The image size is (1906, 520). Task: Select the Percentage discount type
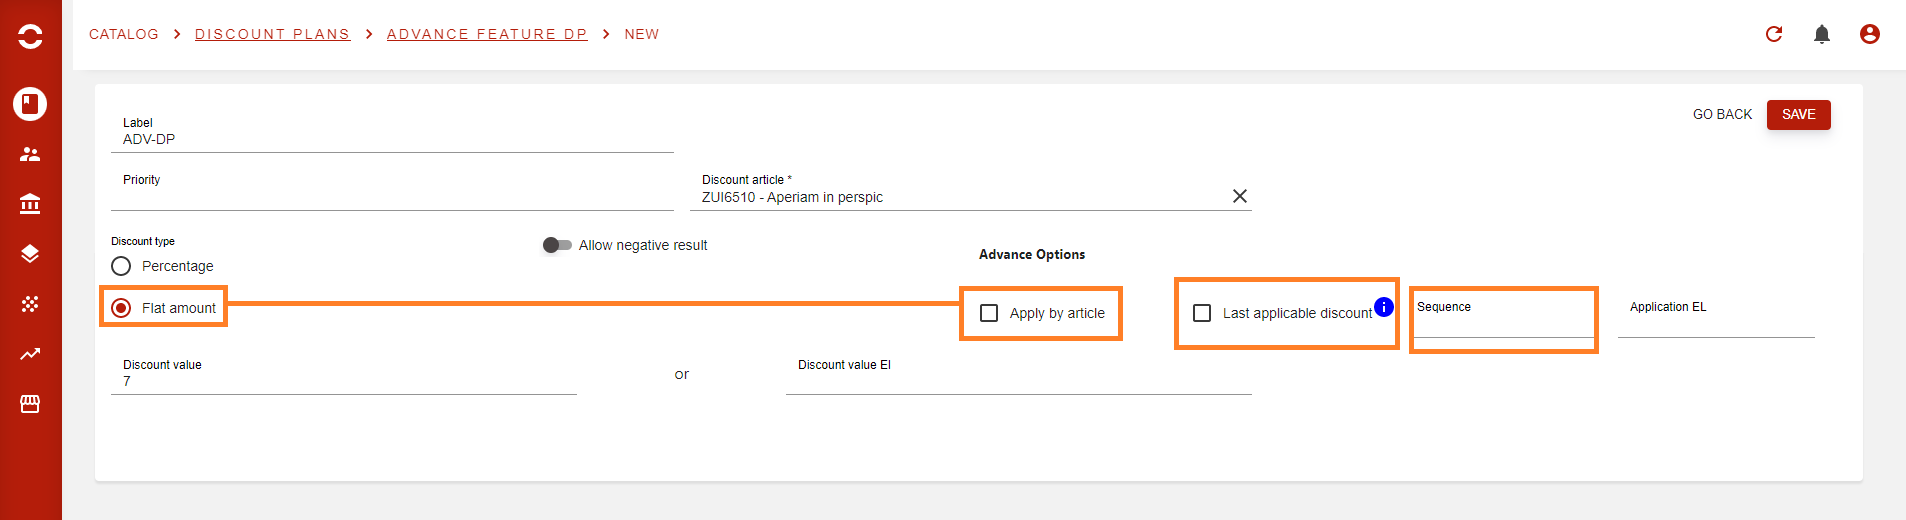click(x=121, y=266)
